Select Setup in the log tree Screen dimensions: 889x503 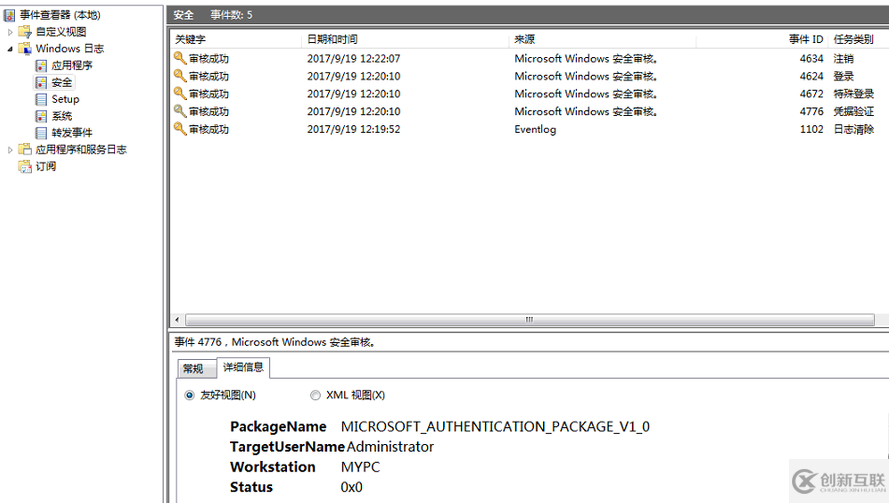coord(65,99)
